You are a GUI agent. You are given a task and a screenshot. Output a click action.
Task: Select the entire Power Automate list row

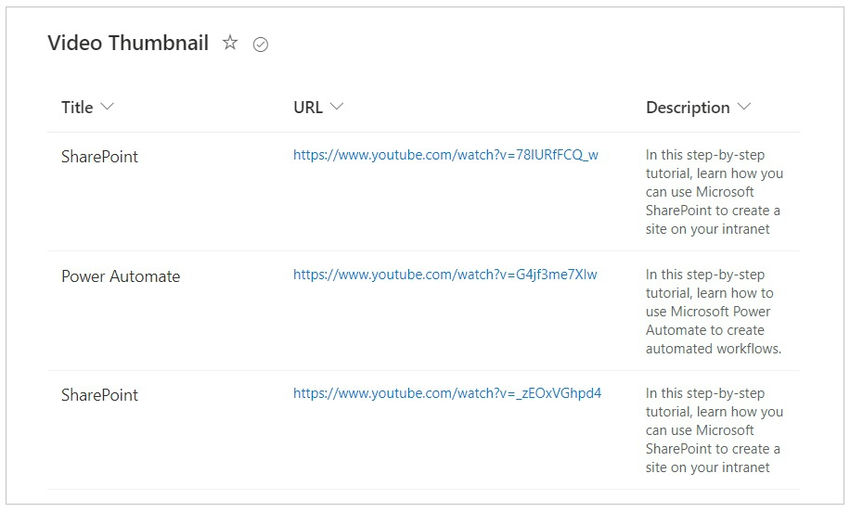[230, 320]
